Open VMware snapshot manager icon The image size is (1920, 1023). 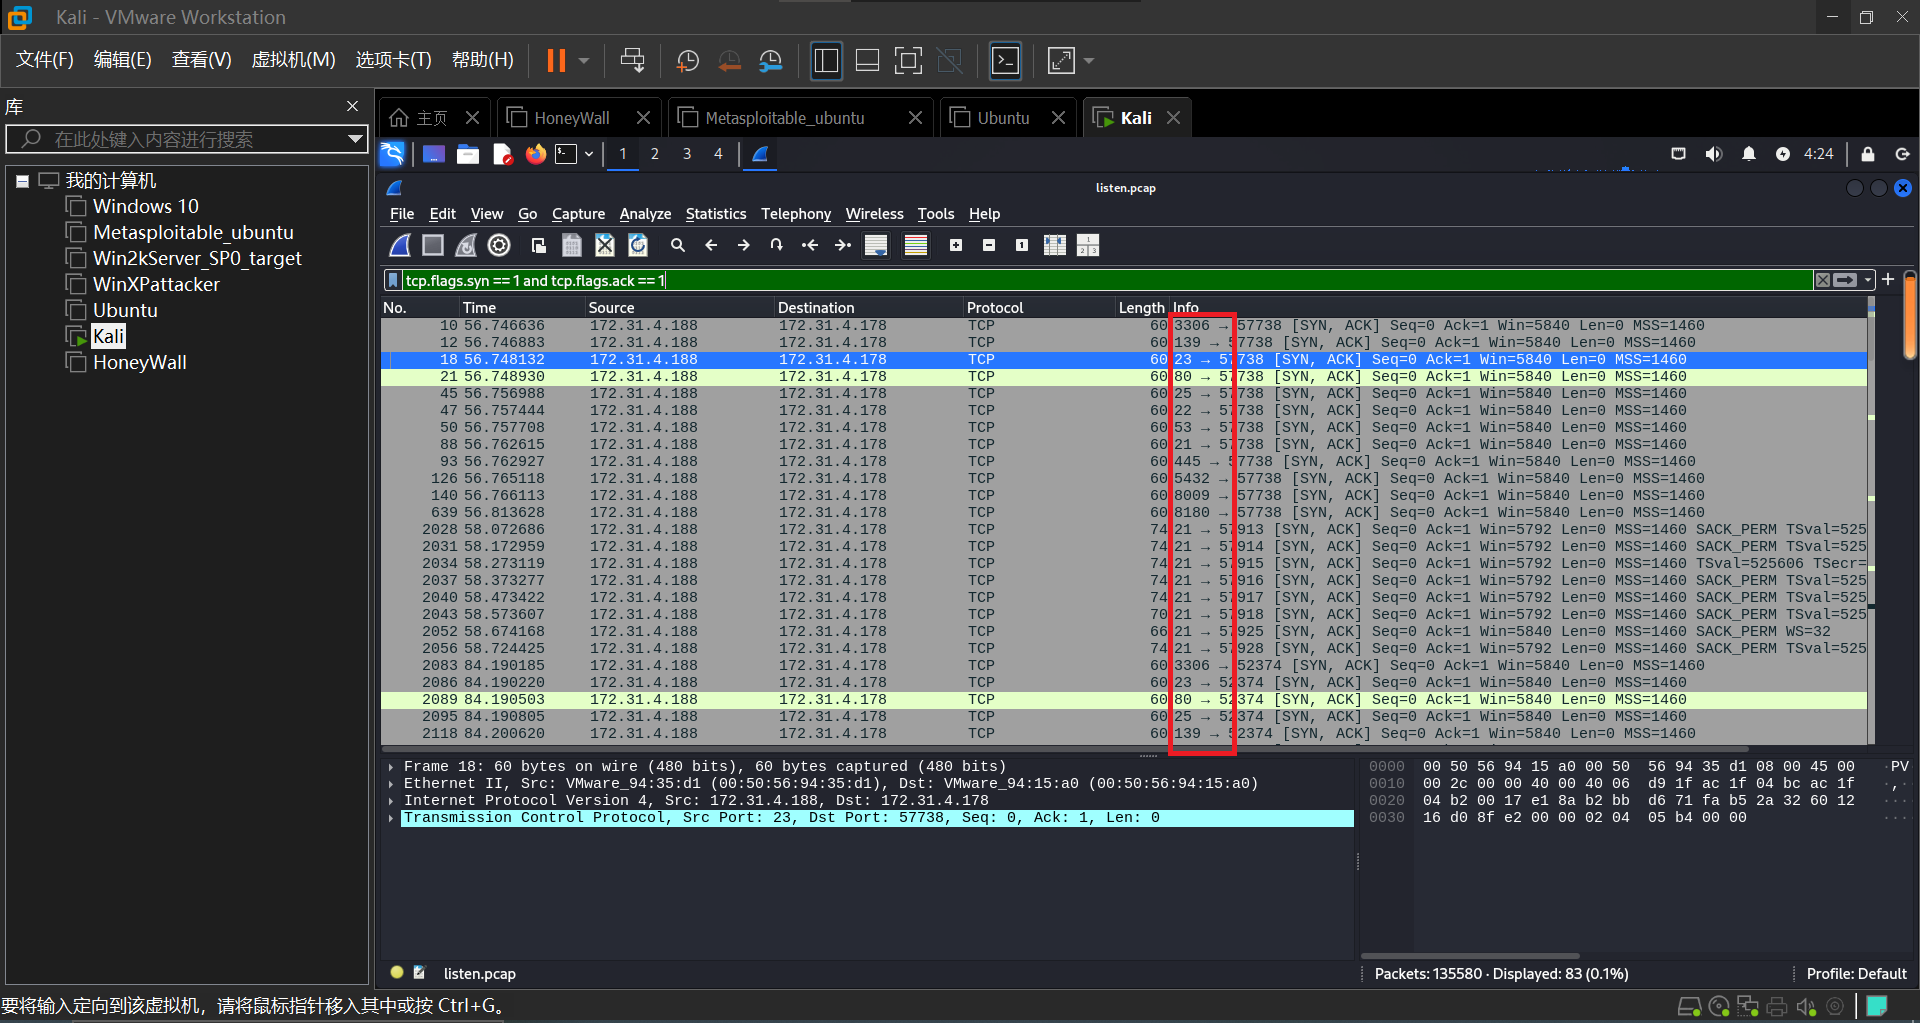tap(770, 61)
